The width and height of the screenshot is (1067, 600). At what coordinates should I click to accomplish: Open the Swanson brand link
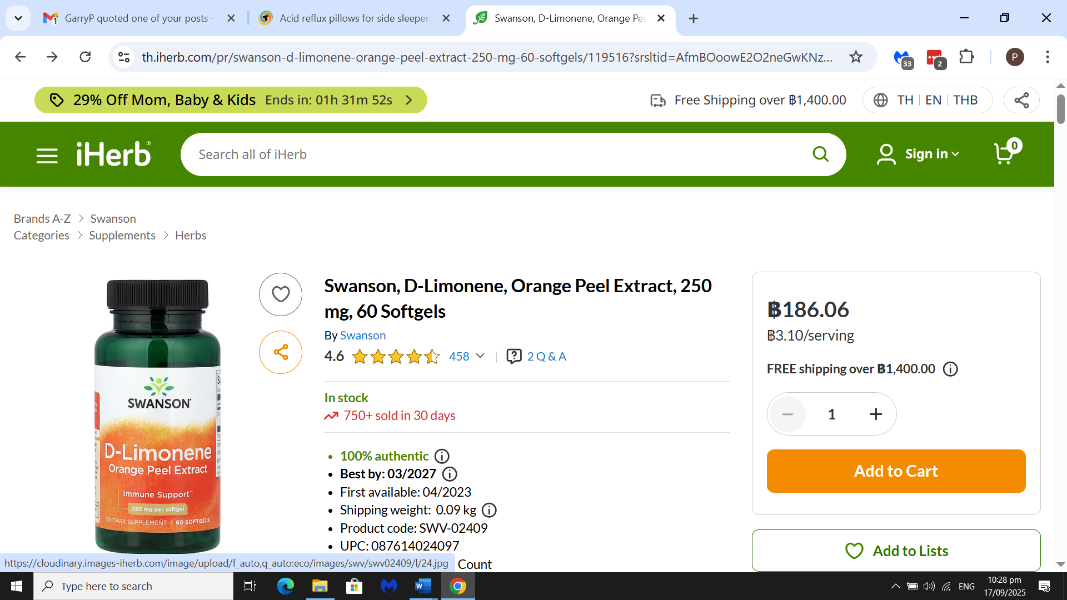362,335
